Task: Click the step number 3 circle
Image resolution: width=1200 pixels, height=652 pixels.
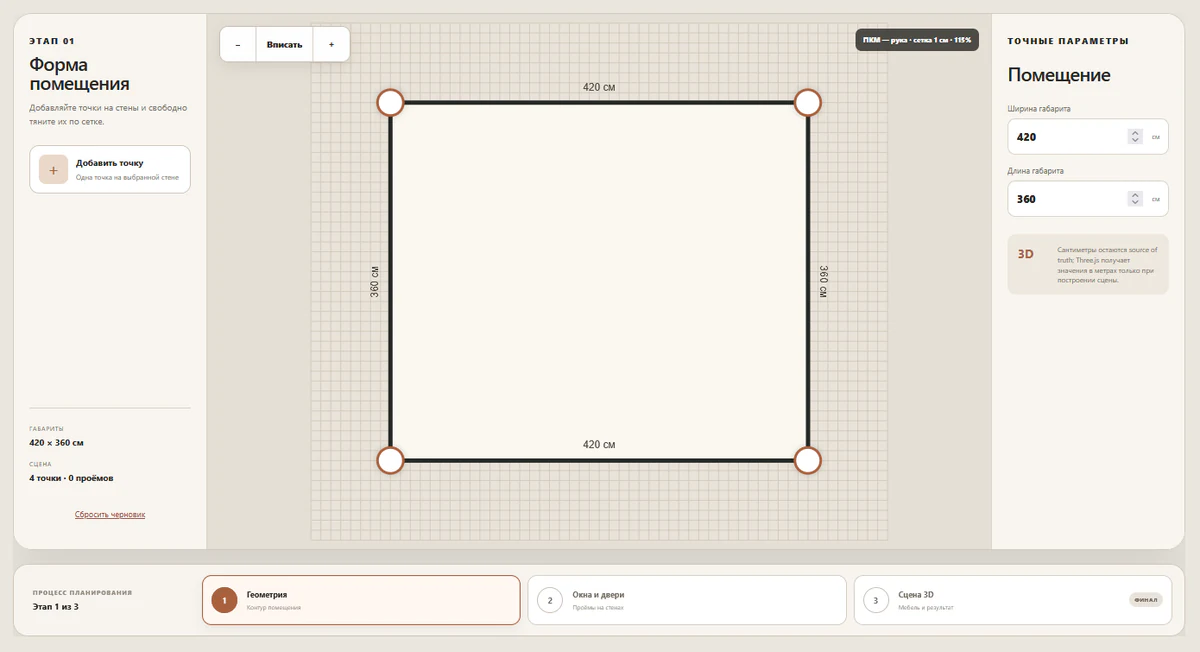Action: (x=875, y=600)
